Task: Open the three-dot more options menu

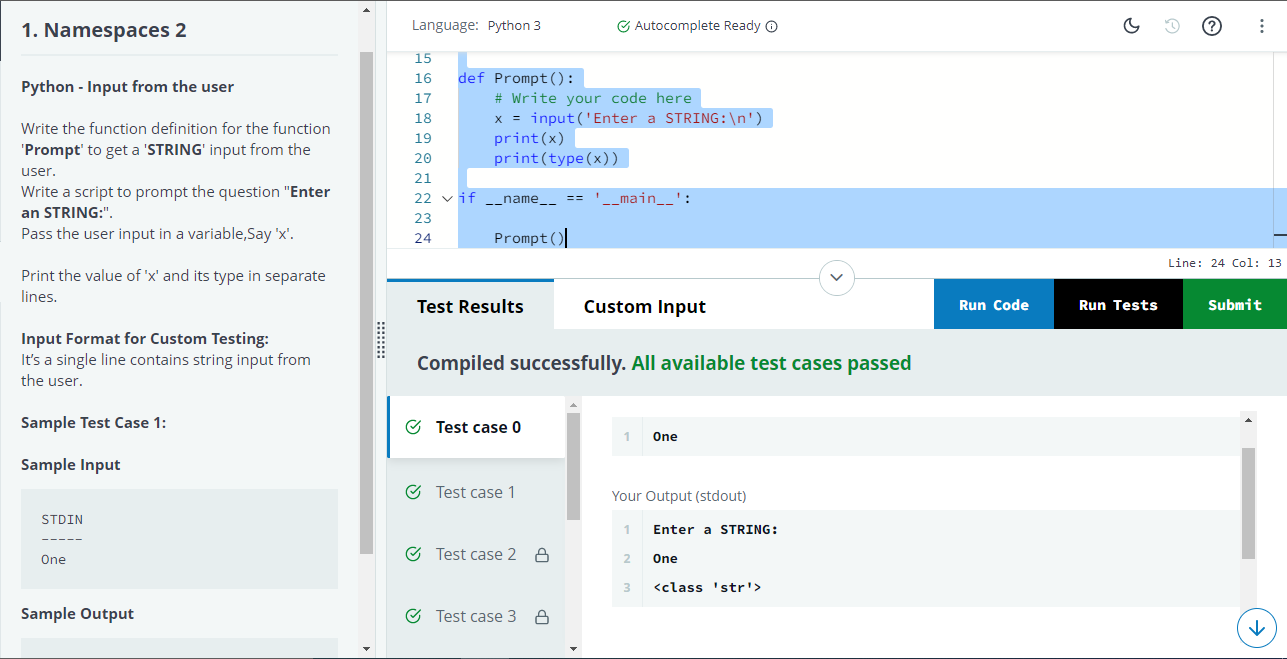Action: tap(1262, 26)
